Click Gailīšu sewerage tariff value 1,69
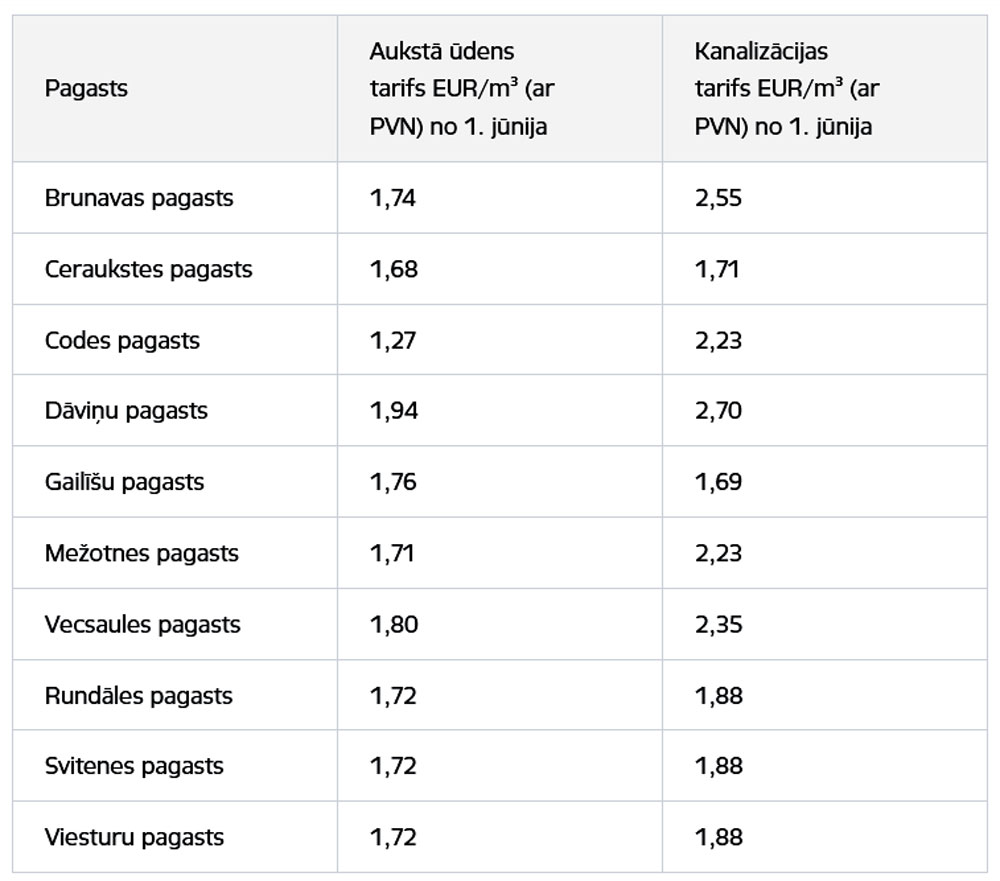The height and width of the screenshot is (881, 1000). click(x=718, y=482)
